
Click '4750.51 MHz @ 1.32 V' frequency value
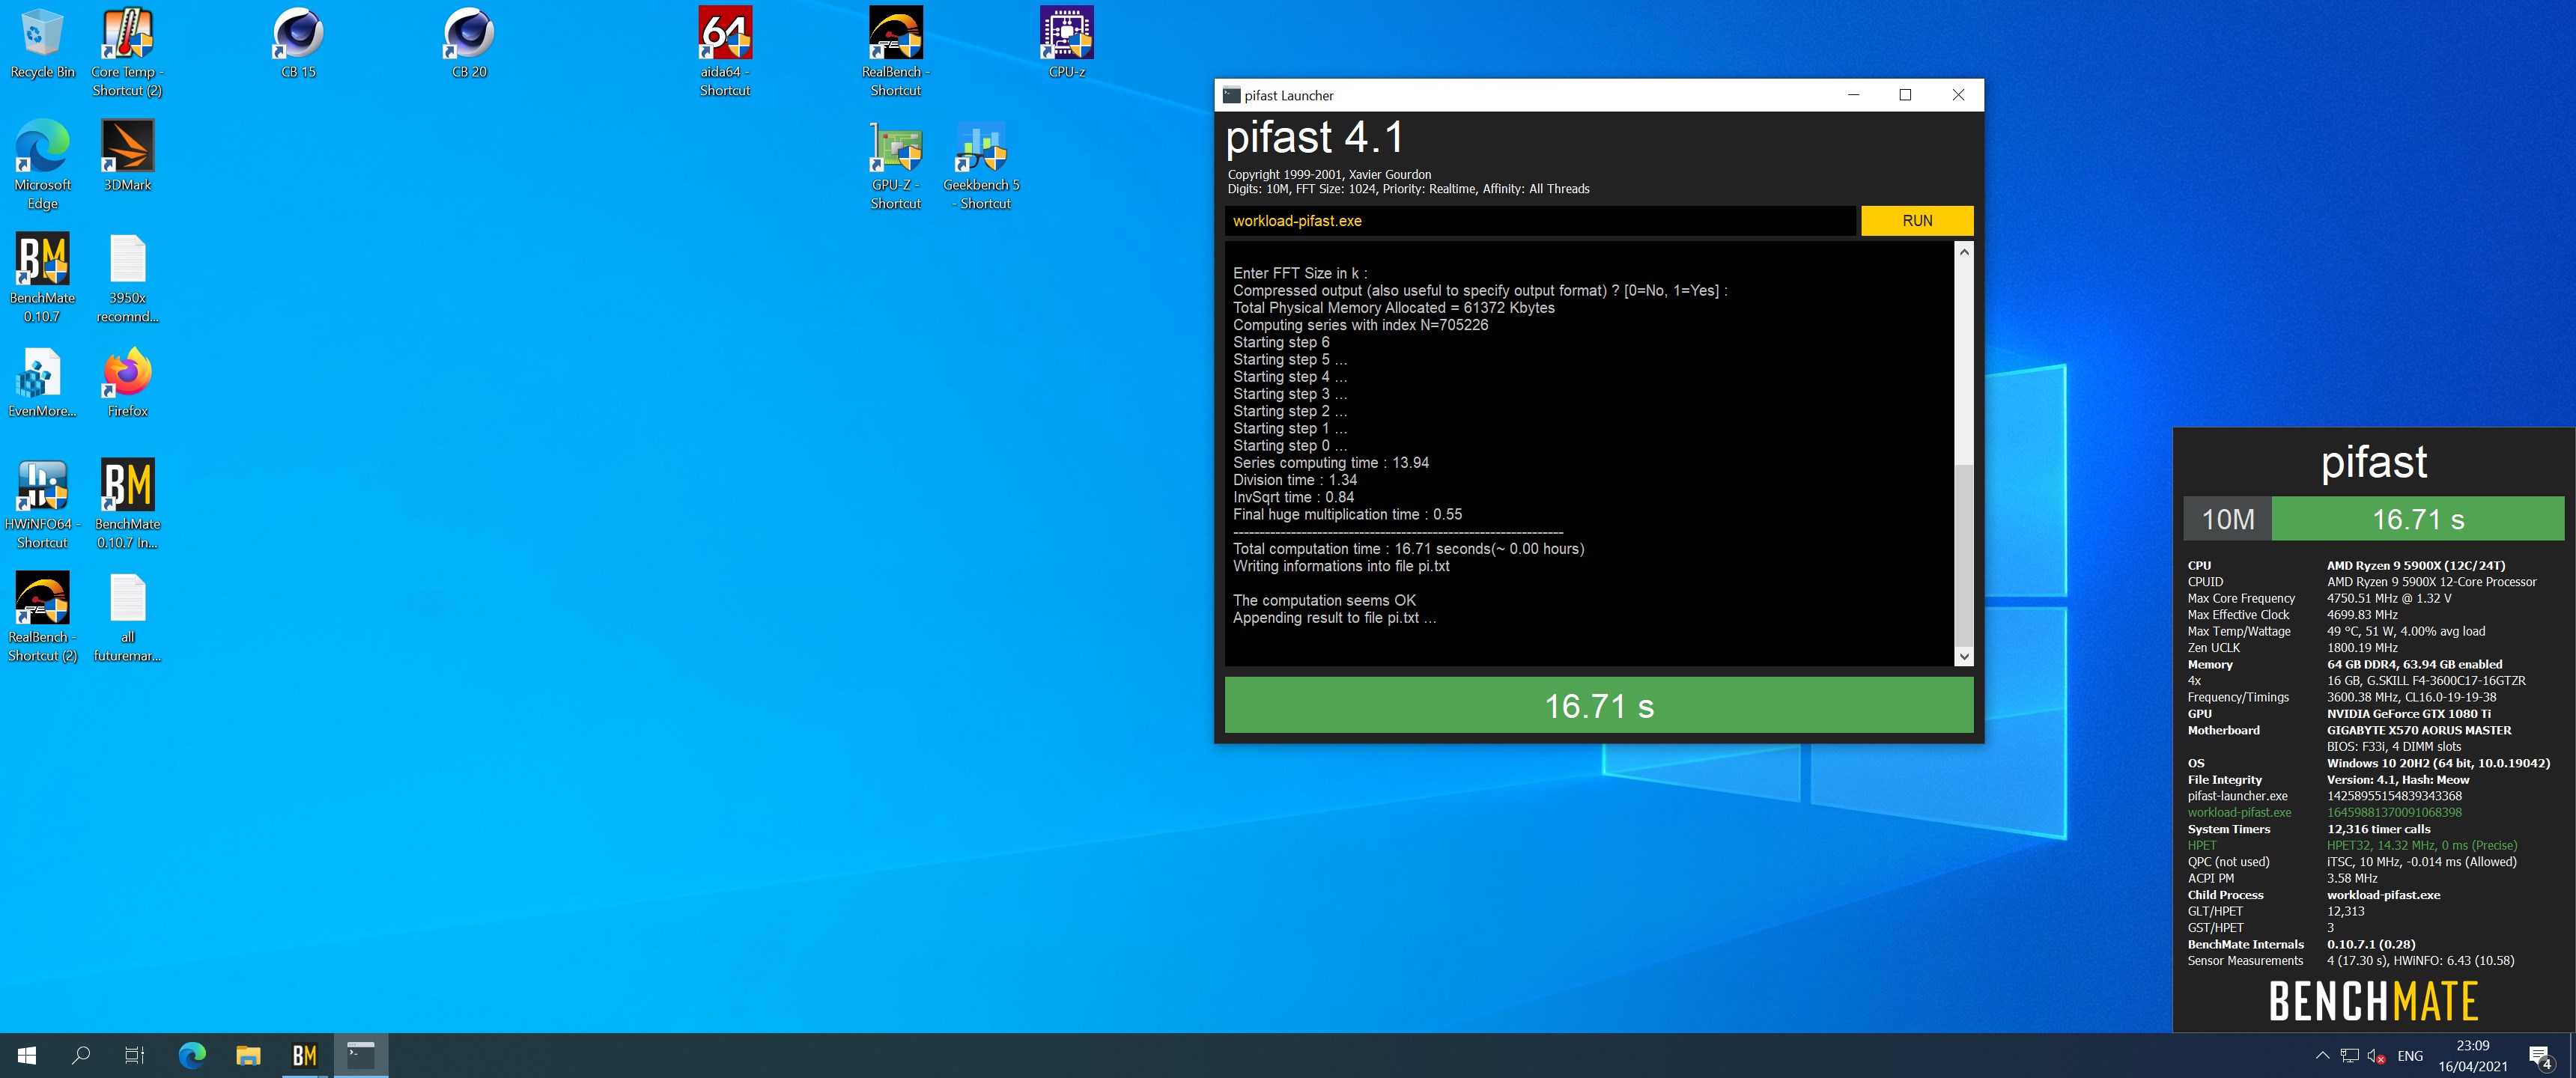[2389, 598]
